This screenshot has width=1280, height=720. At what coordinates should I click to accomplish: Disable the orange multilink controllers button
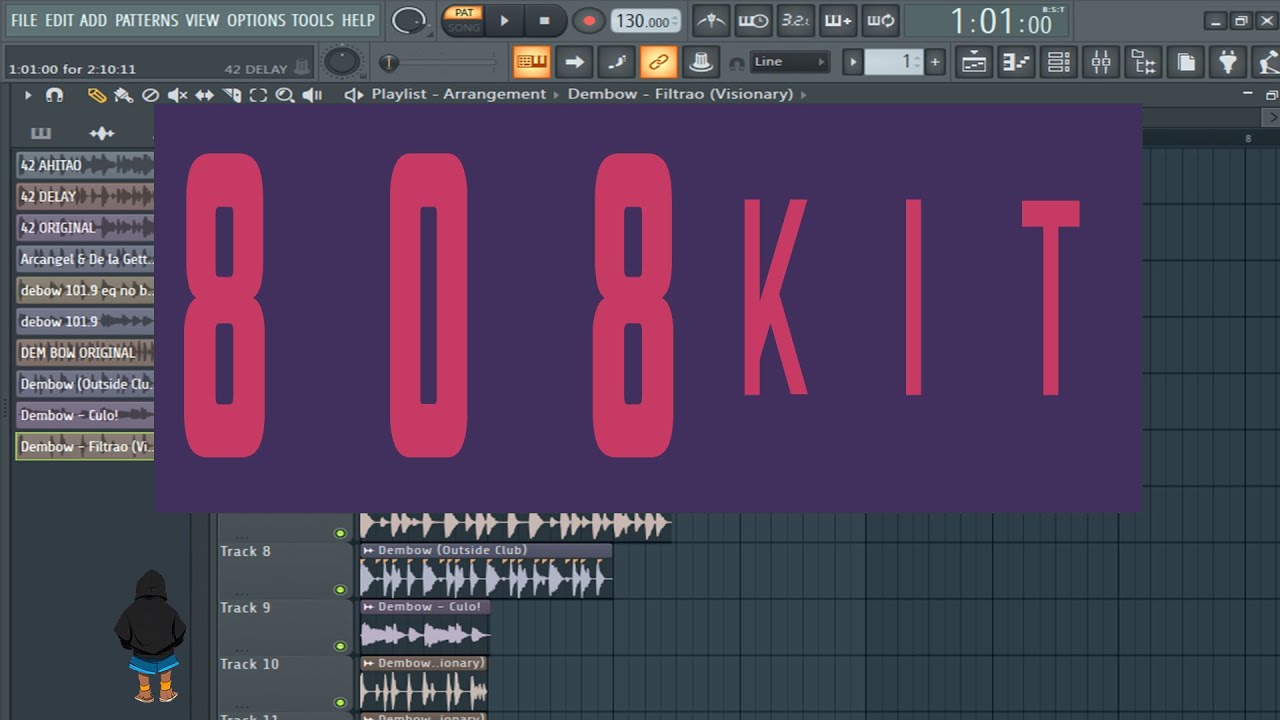tap(658, 62)
